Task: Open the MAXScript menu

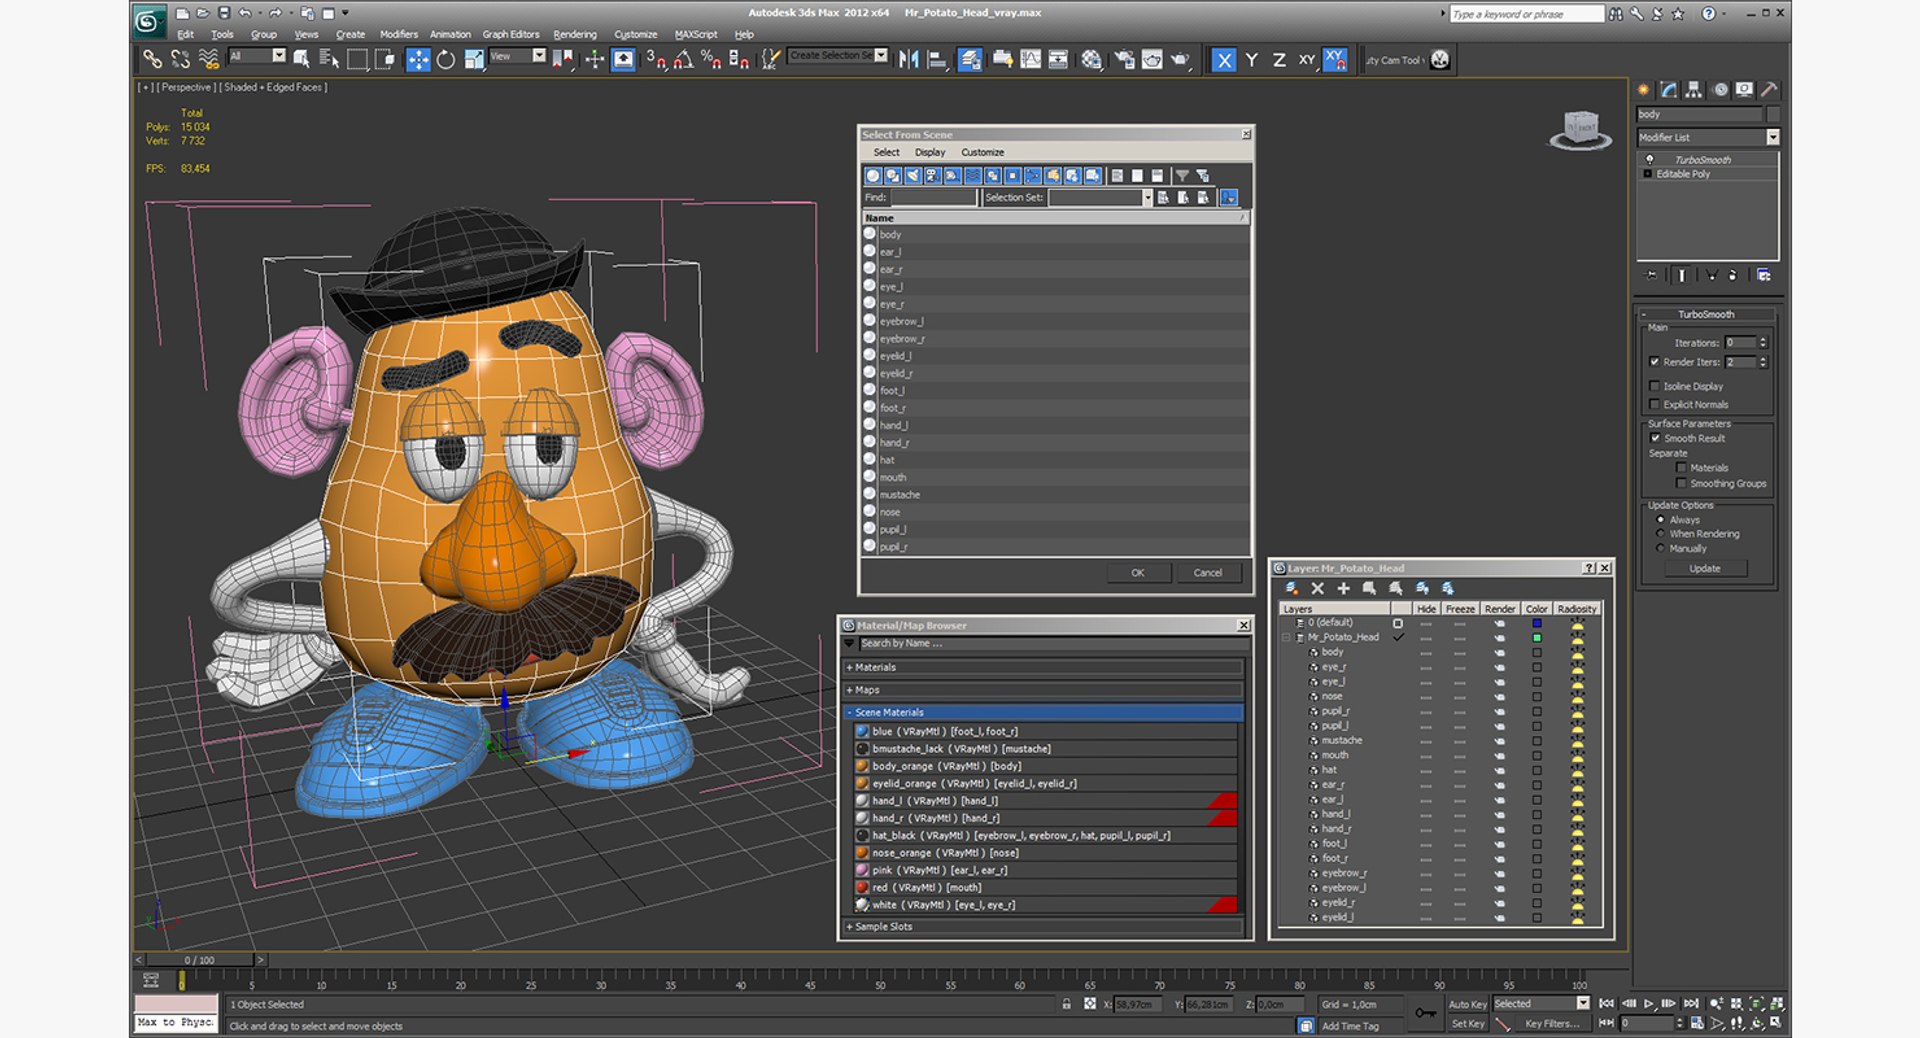Action: [696, 34]
